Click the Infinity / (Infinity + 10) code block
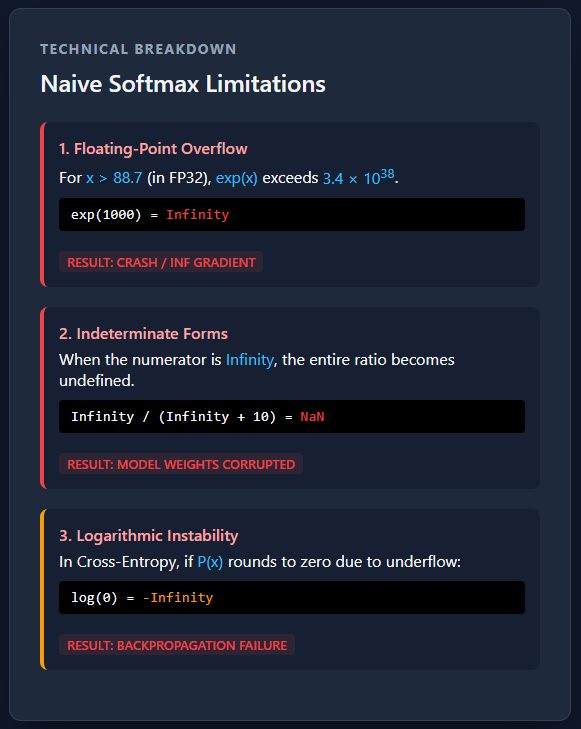Viewport: 581px width, 729px height. [x=292, y=417]
